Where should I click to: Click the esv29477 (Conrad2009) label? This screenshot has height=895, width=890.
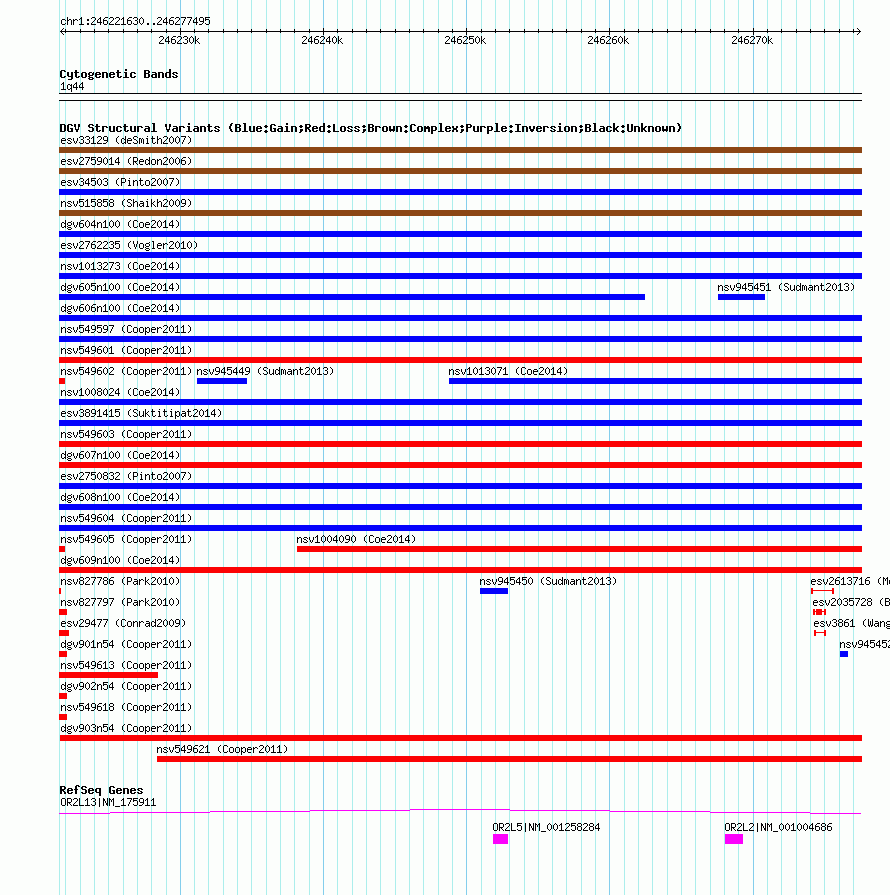coord(123,623)
